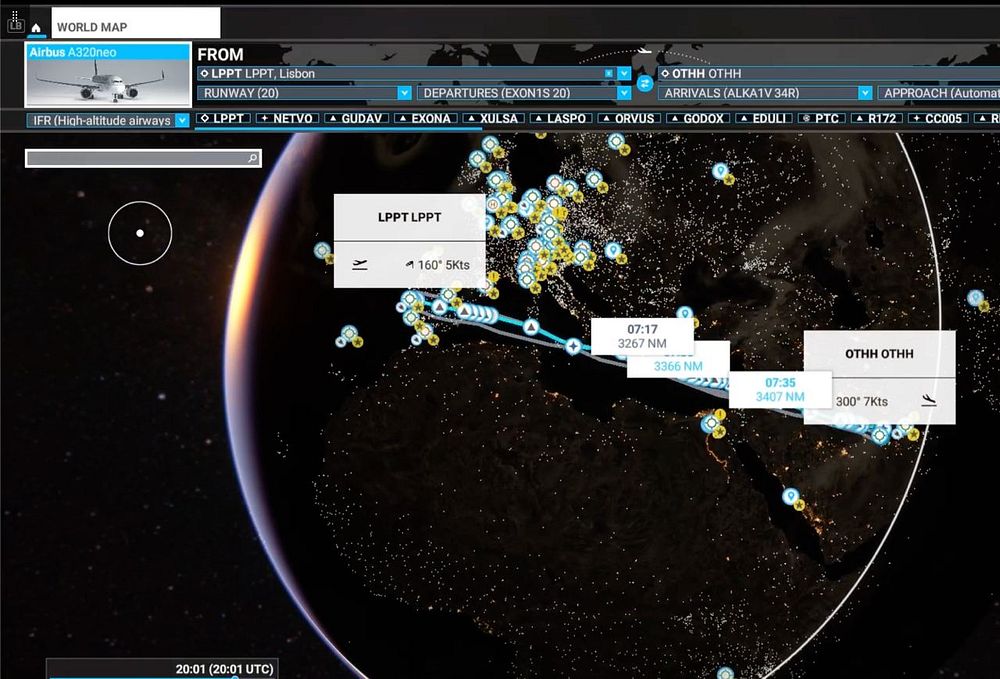Click the lone airport pin in northern Russia

(x=720, y=170)
